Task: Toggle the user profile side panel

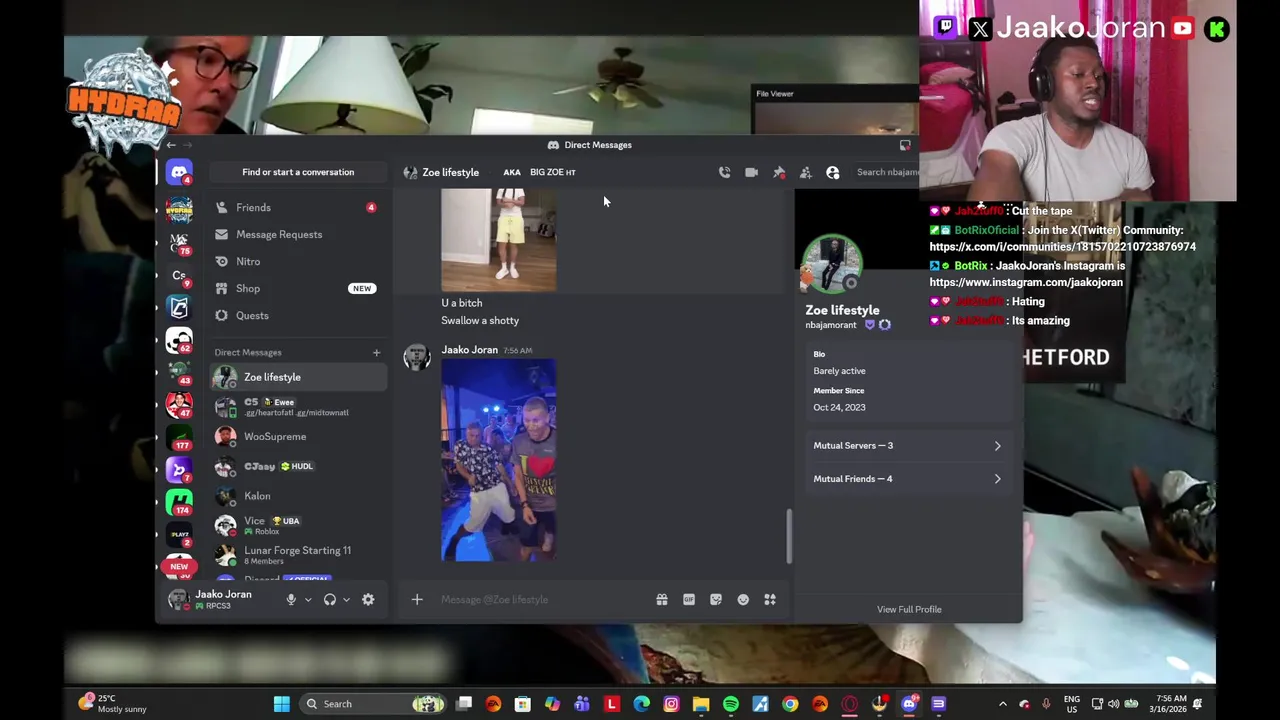Action: [832, 172]
